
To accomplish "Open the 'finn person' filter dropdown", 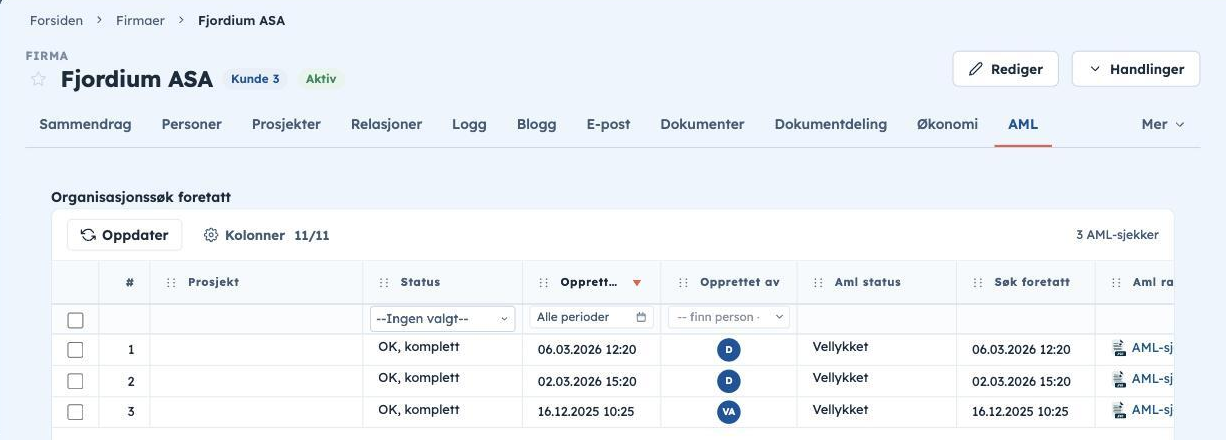I will pos(729,317).
